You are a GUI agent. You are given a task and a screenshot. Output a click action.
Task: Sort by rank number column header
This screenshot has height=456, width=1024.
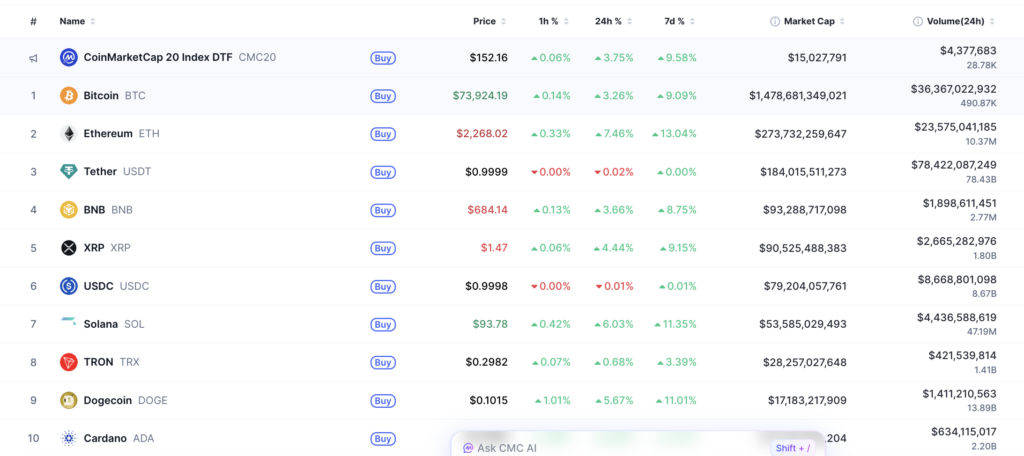pos(33,22)
